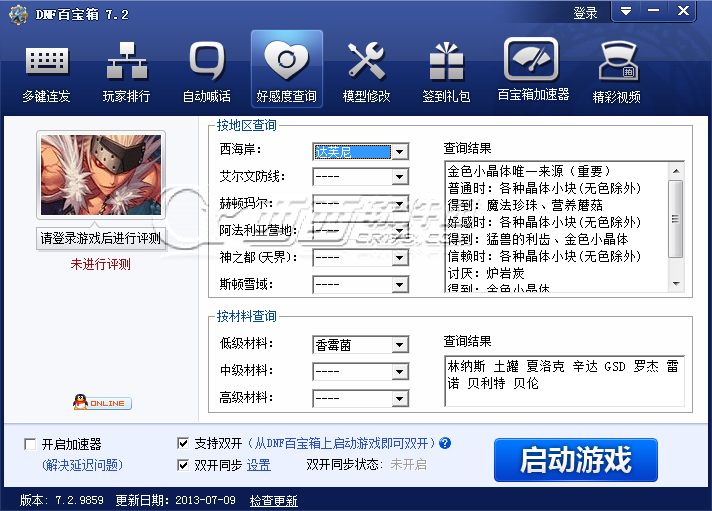Viewport: 712px width, 511px height.
Task: Toggle the 双开同步 checkbox
Action: (x=183, y=465)
